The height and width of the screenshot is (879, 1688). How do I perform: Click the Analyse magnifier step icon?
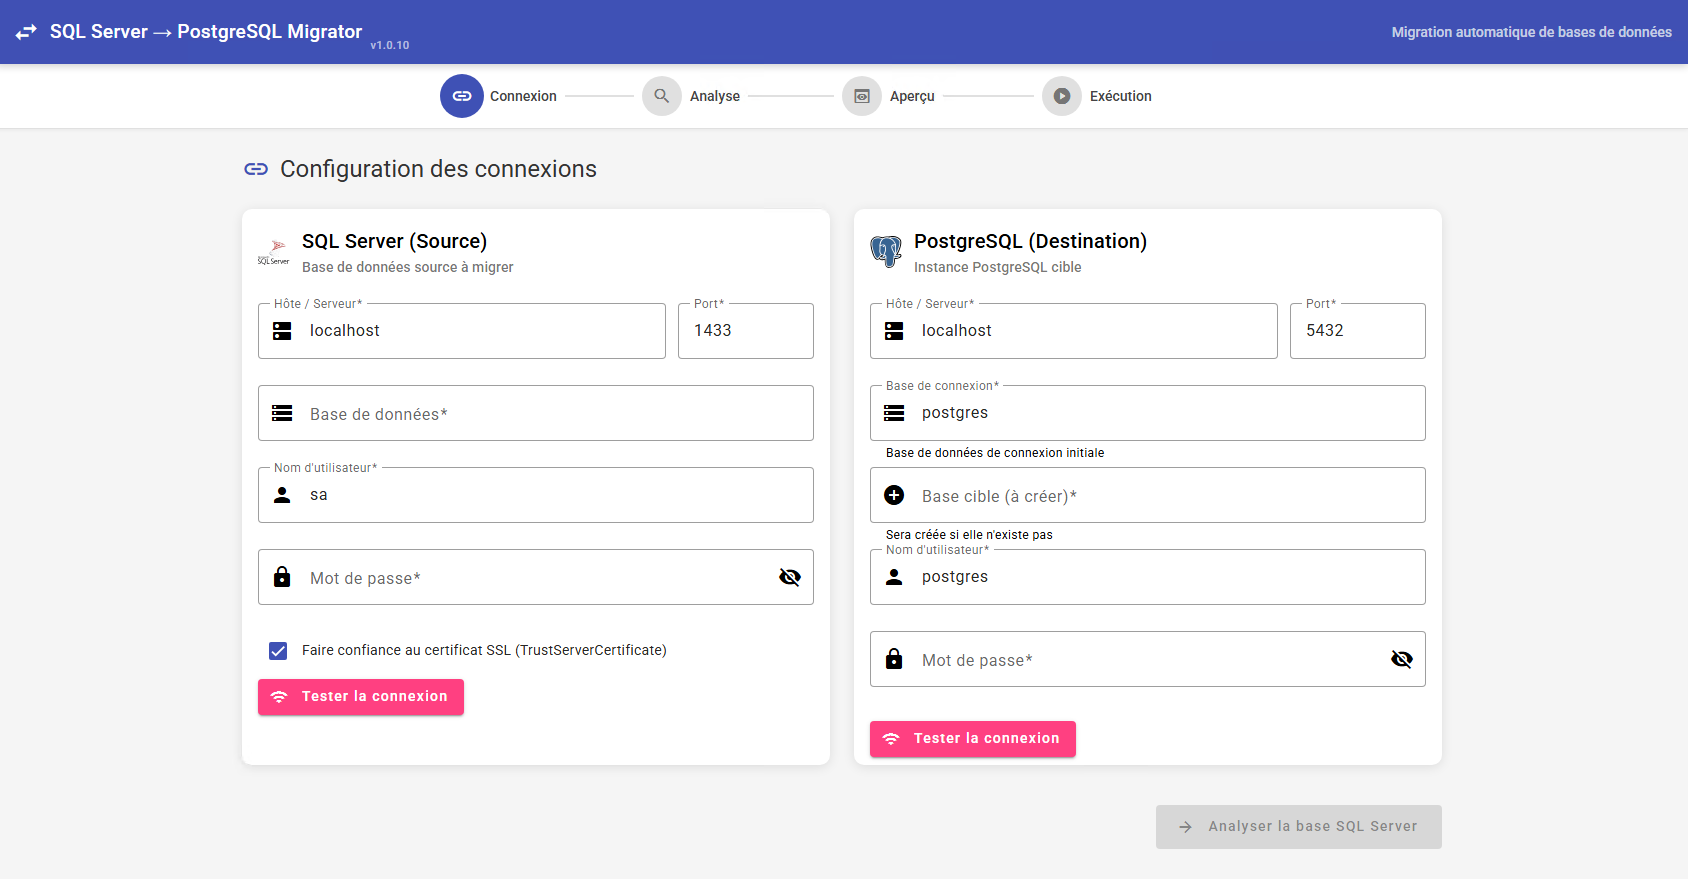[662, 96]
